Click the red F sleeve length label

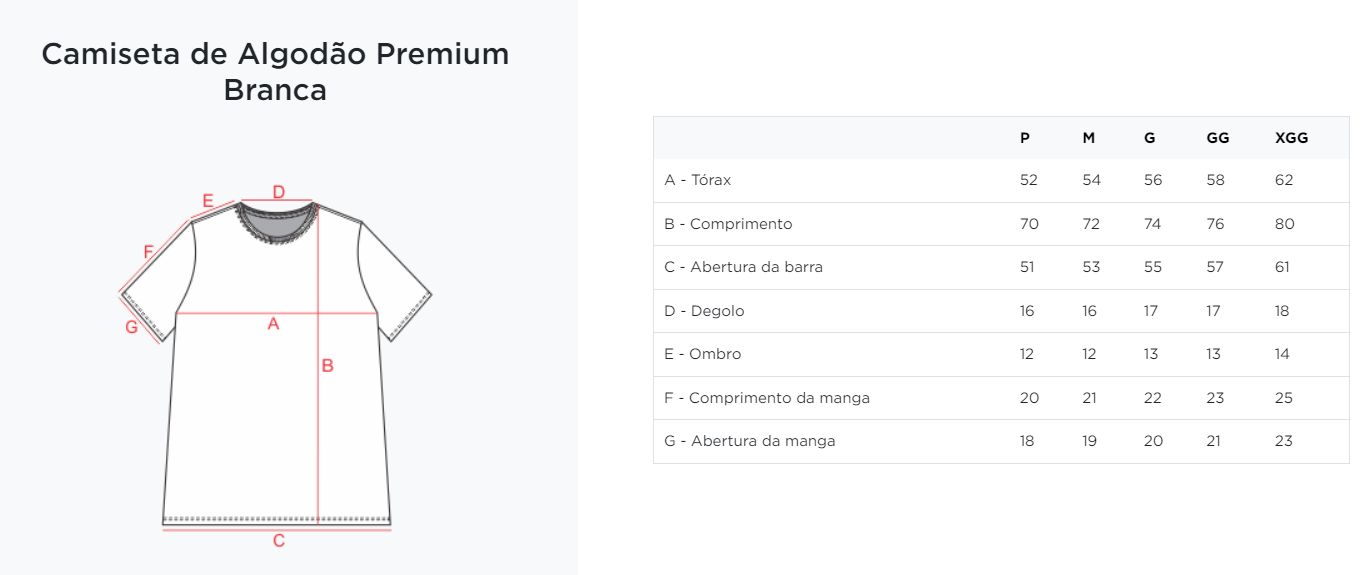pos(148,252)
